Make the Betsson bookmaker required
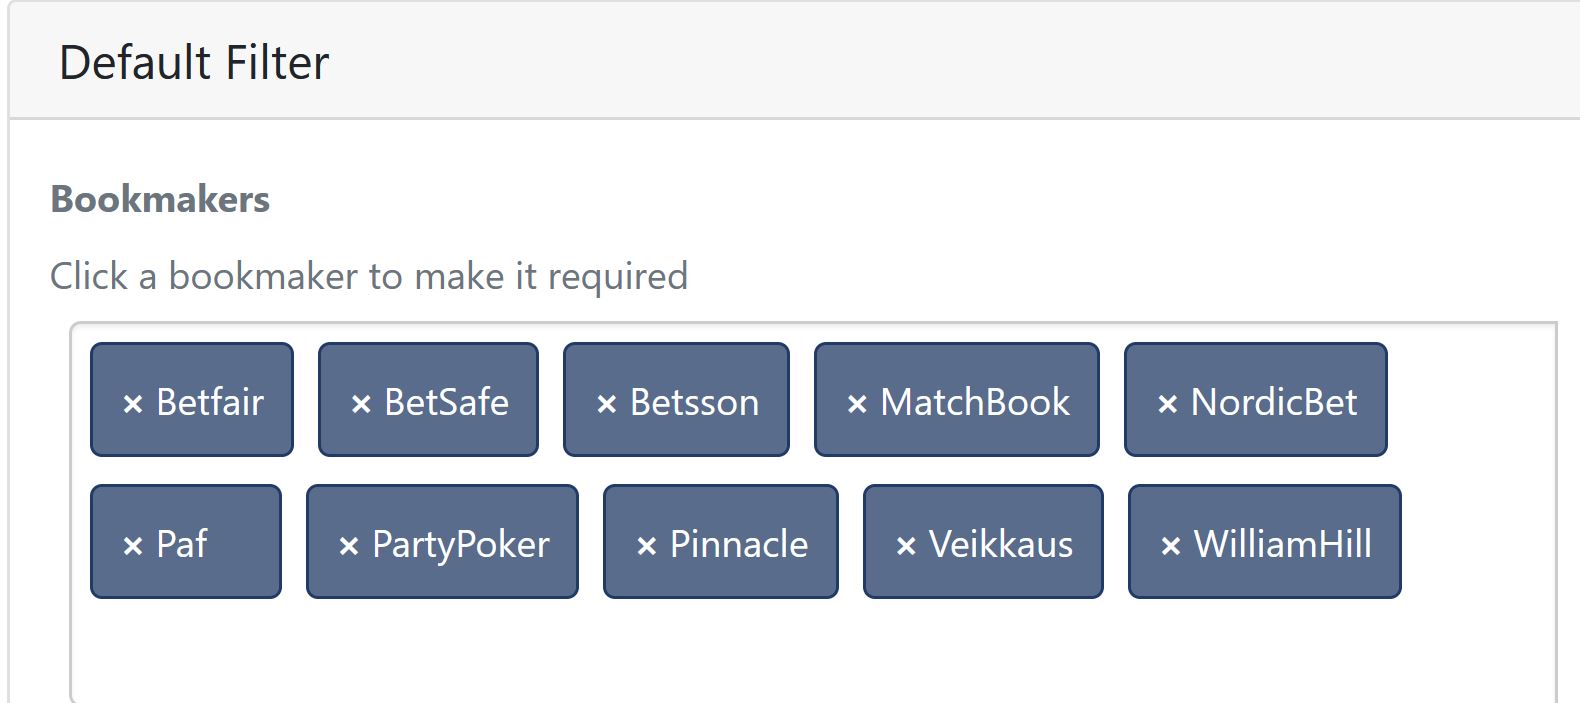 [x=694, y=402]
